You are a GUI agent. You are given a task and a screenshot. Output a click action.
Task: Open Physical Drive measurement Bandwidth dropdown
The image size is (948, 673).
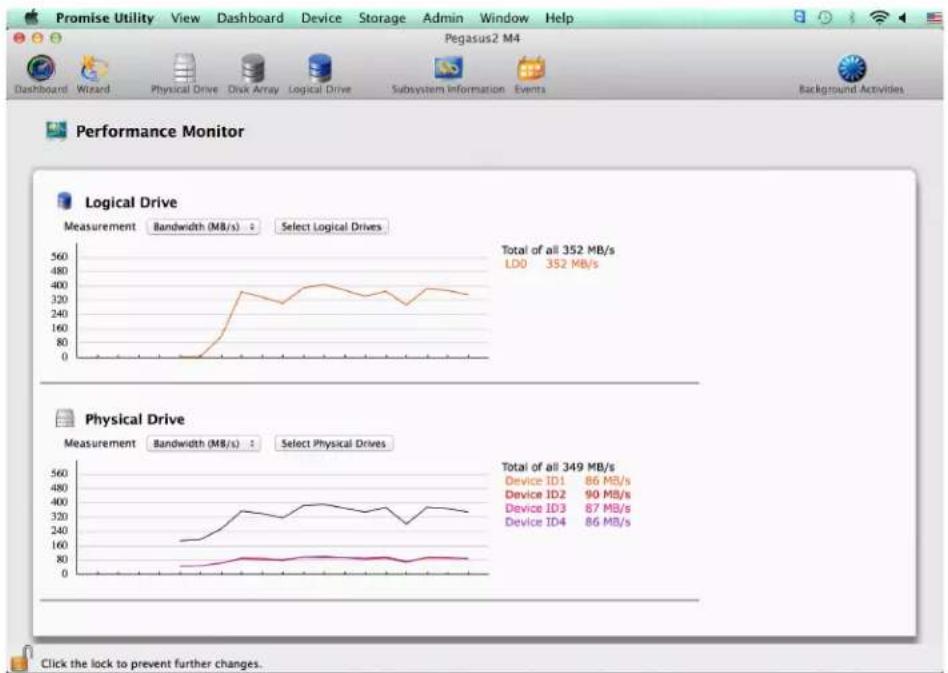point(203,443)
